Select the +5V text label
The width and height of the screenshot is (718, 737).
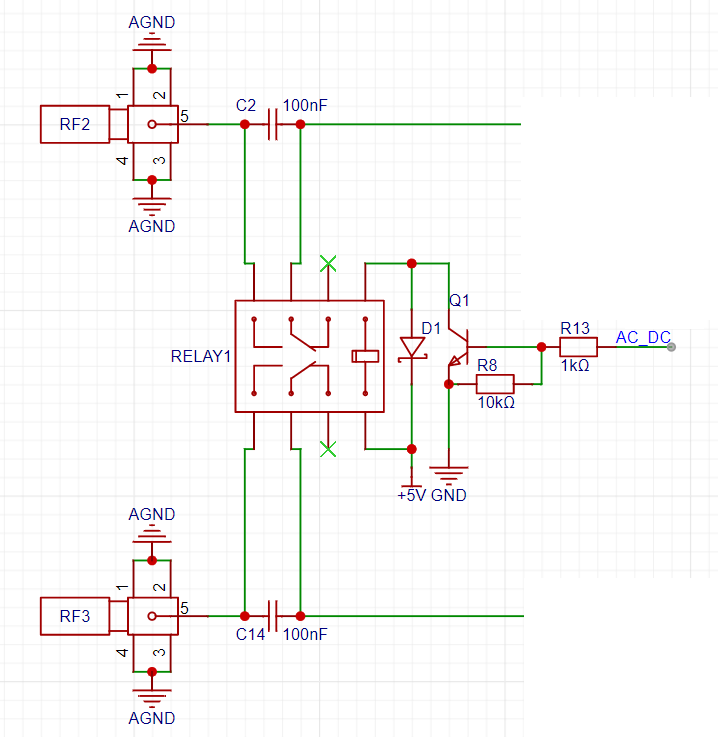(412, 495)
